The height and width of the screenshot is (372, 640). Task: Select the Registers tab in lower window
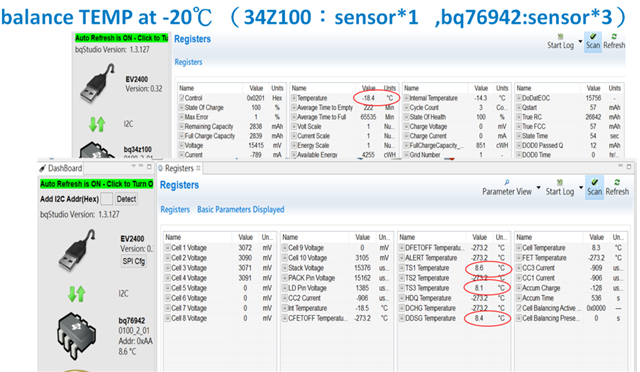pyautogui.click(x=179, y=168)
